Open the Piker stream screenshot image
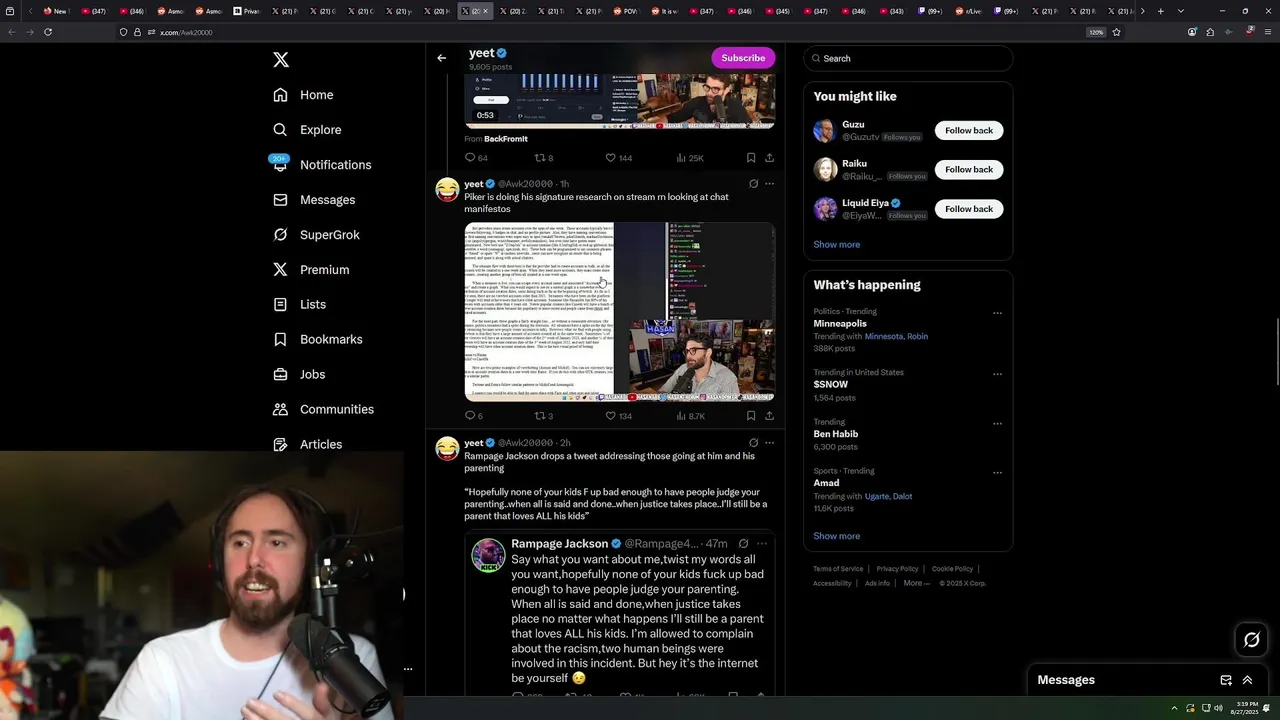This screenshot has height=720, width=1280. click(x=619, y=312)
